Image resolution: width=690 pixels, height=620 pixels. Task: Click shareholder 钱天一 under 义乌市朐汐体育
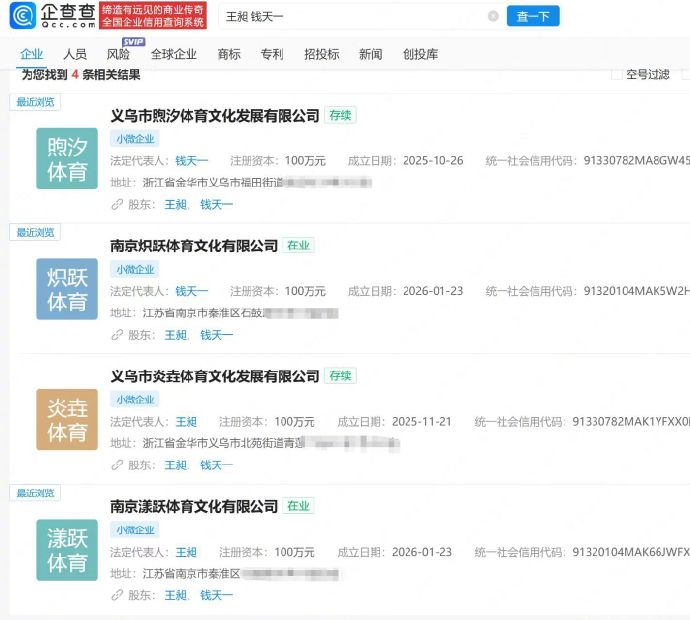216,205
